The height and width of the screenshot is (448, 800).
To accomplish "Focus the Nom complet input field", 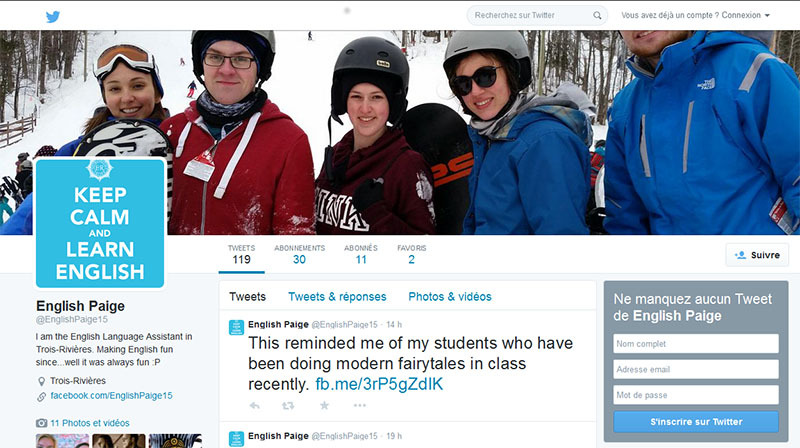I will (x=696, y=344).
